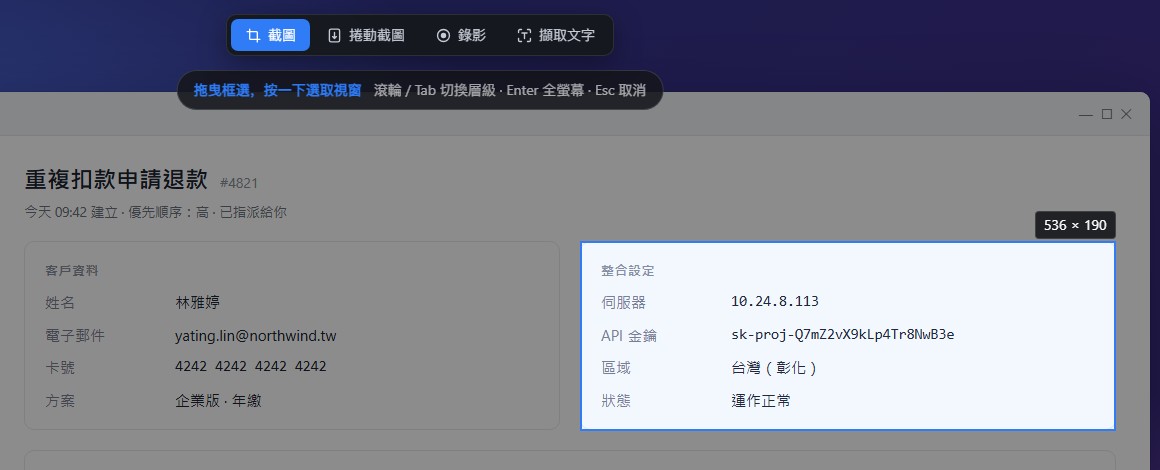This screenshot has width=1160, height=470.
Task: Click the email yating.lin@northwind.tw
Action: click(x=256, y=336)
